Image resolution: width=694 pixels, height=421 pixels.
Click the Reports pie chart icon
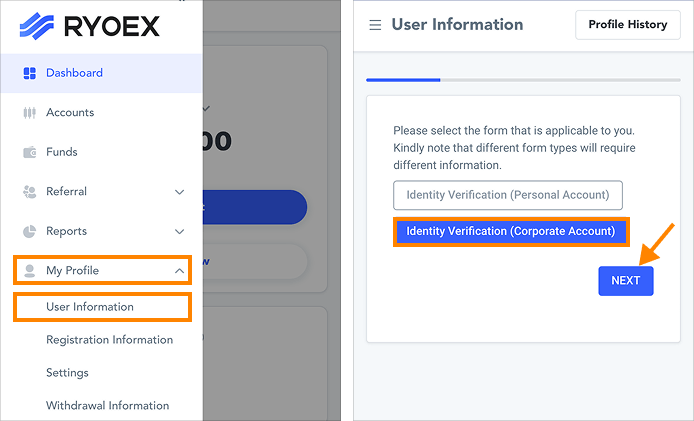[x=29, y=231]
